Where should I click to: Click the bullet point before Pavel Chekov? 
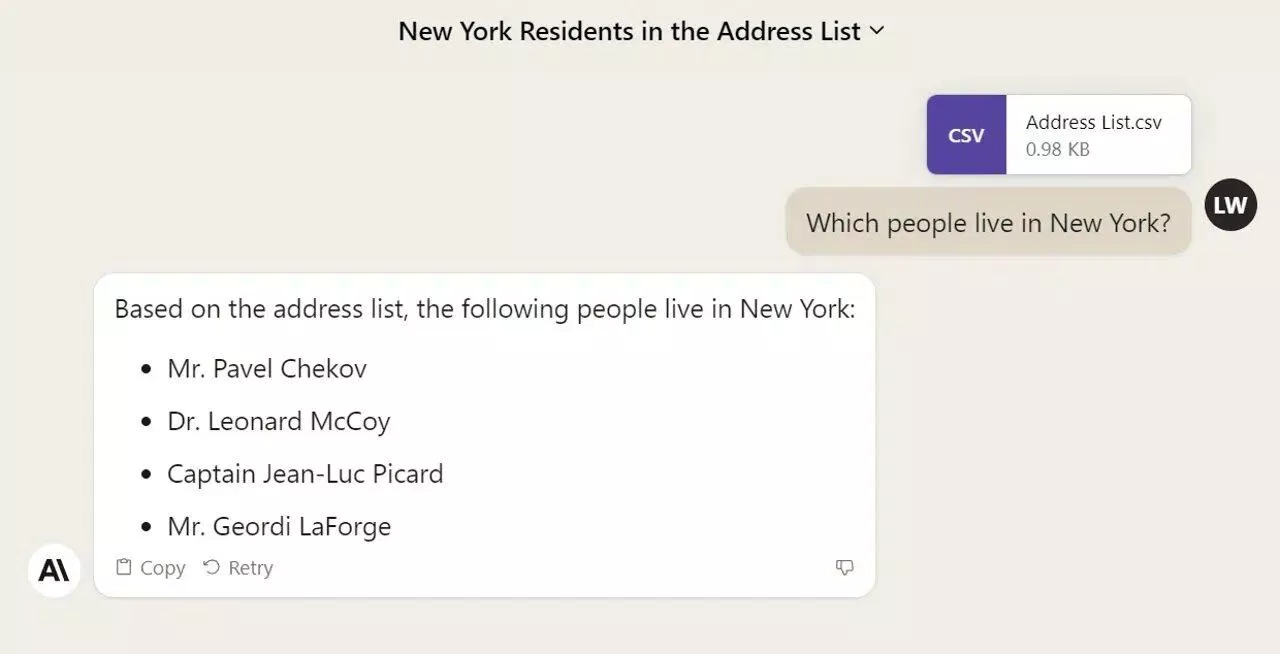[147, 370]
